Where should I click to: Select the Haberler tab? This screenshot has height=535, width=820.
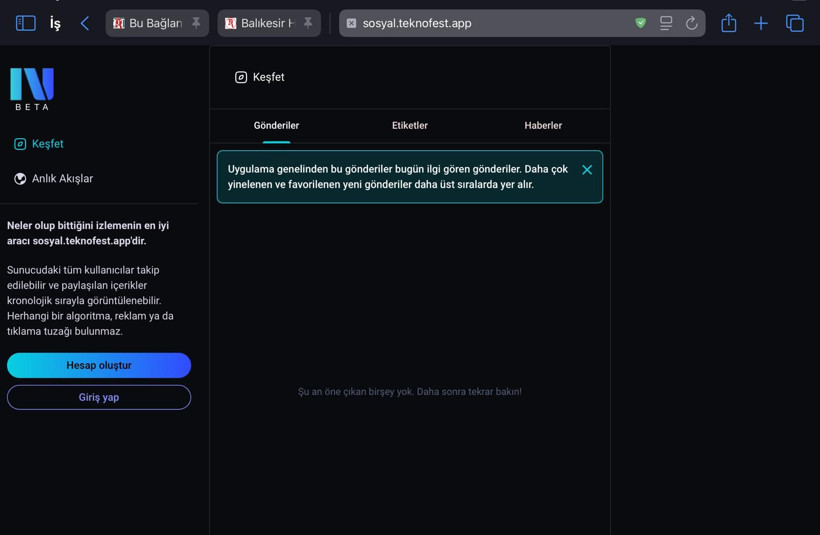543,126
